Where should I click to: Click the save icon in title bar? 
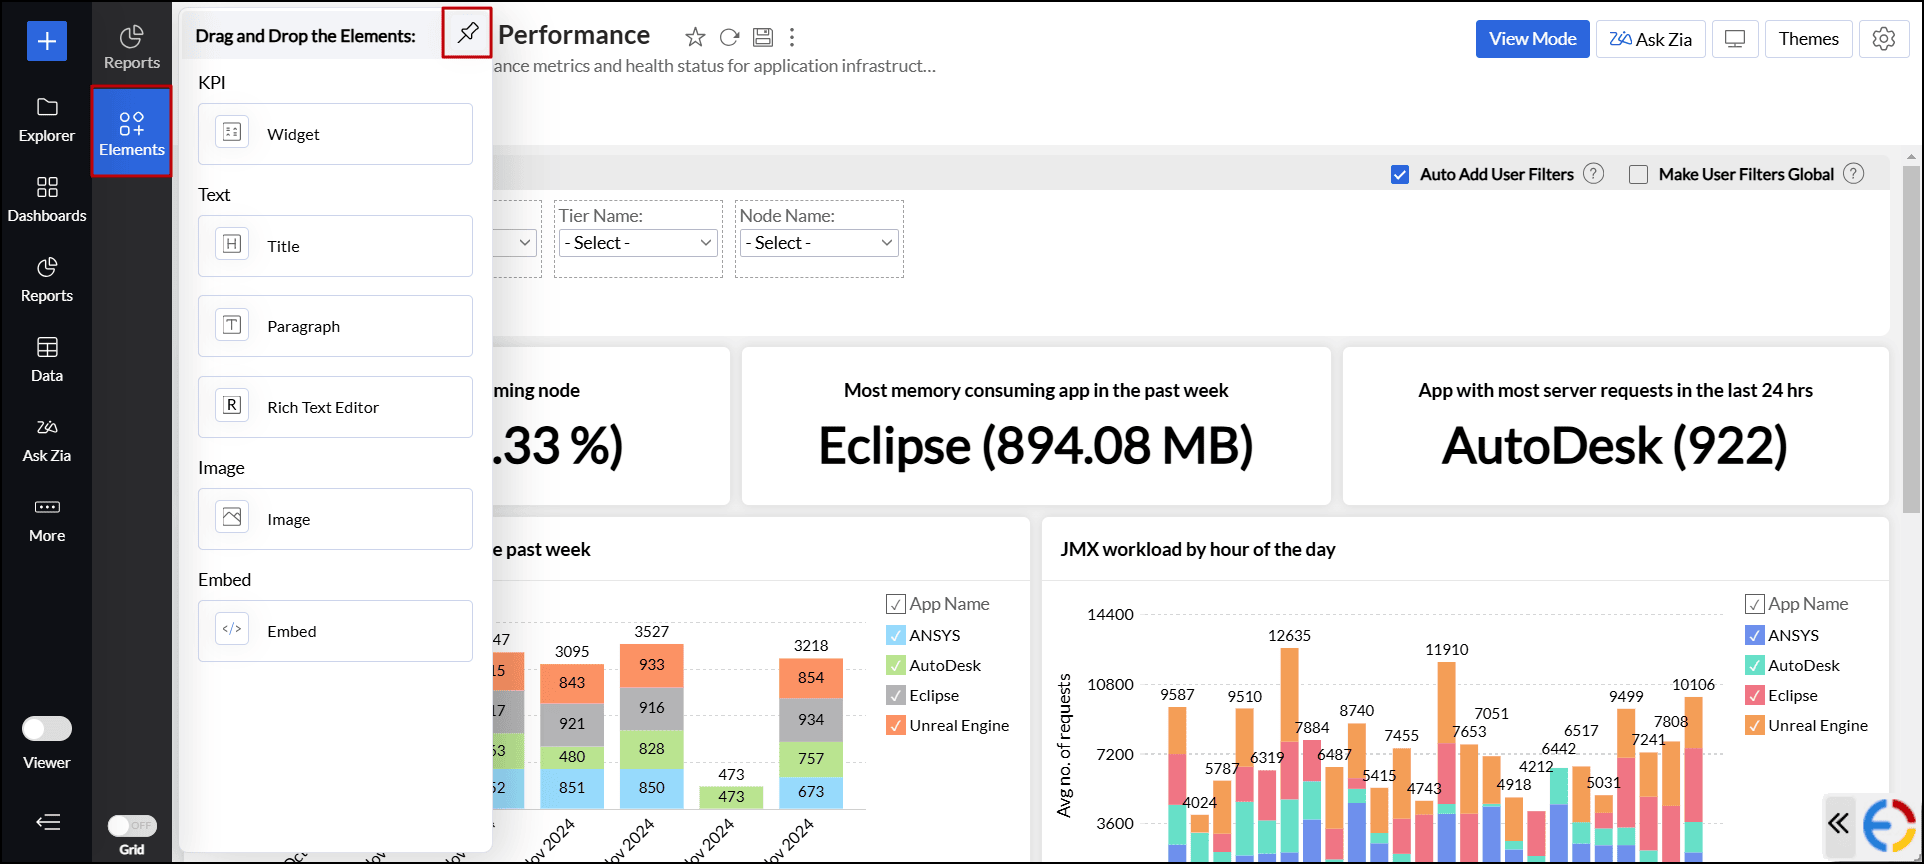[763, 38]
